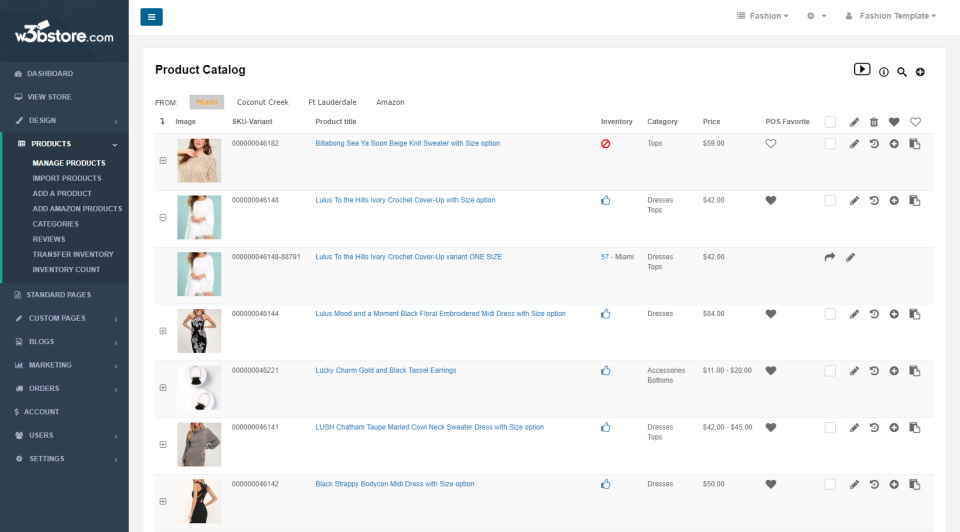
Task: Open the product catalog search icon
Action: [x=902, y=72]
